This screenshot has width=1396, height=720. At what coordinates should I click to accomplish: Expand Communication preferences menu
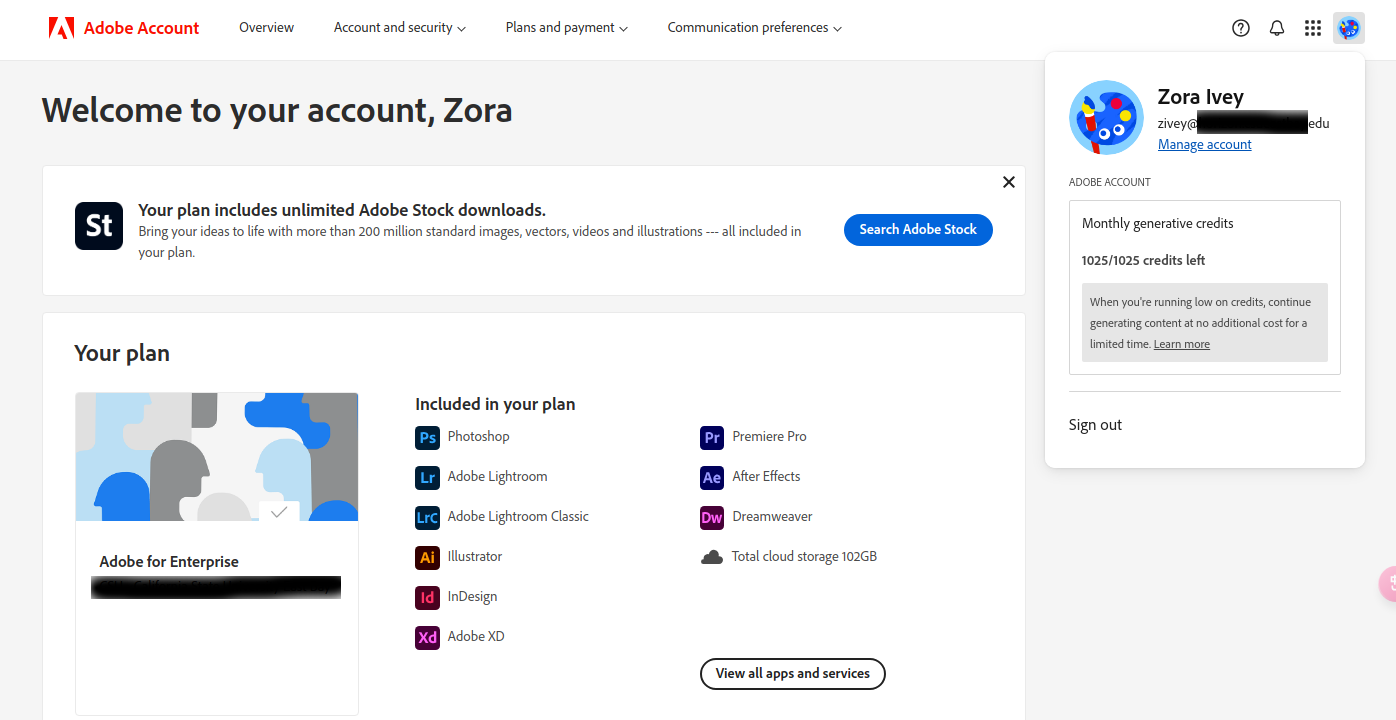755,28
